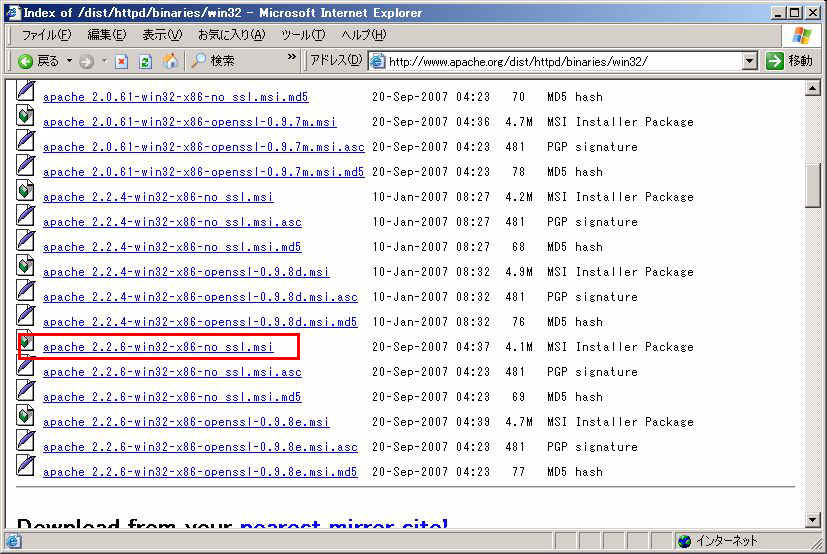Refresh the page with the green arrows icon
Image resolution: width=827 pixels, height=554 pixels.
point(146,62)
